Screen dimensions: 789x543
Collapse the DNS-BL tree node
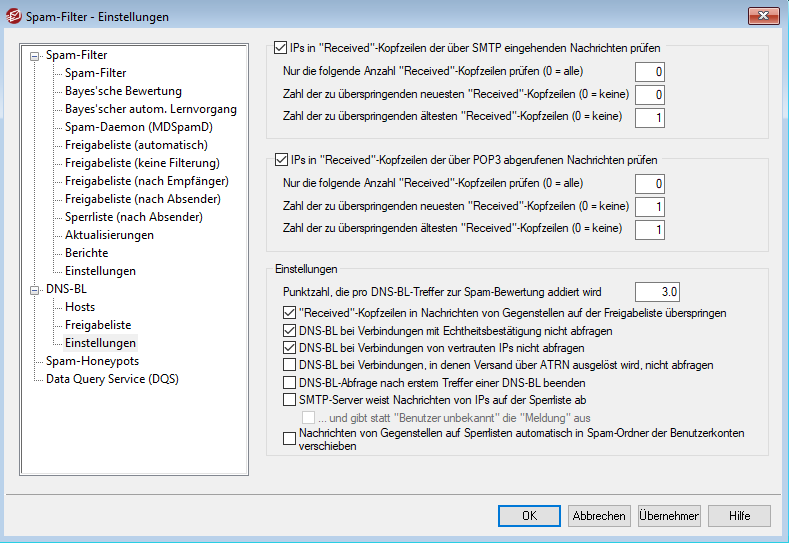36,290
